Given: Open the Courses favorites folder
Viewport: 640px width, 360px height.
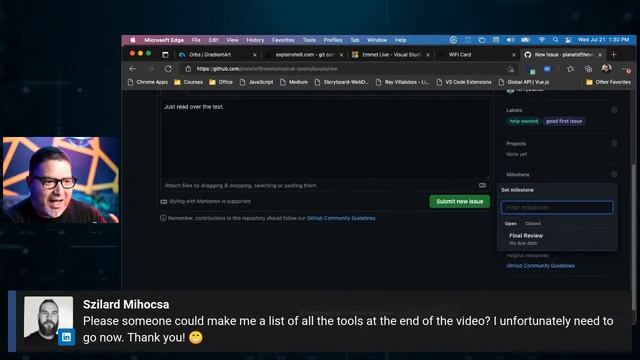Looking at the screenshot, I should click(189, 82).
